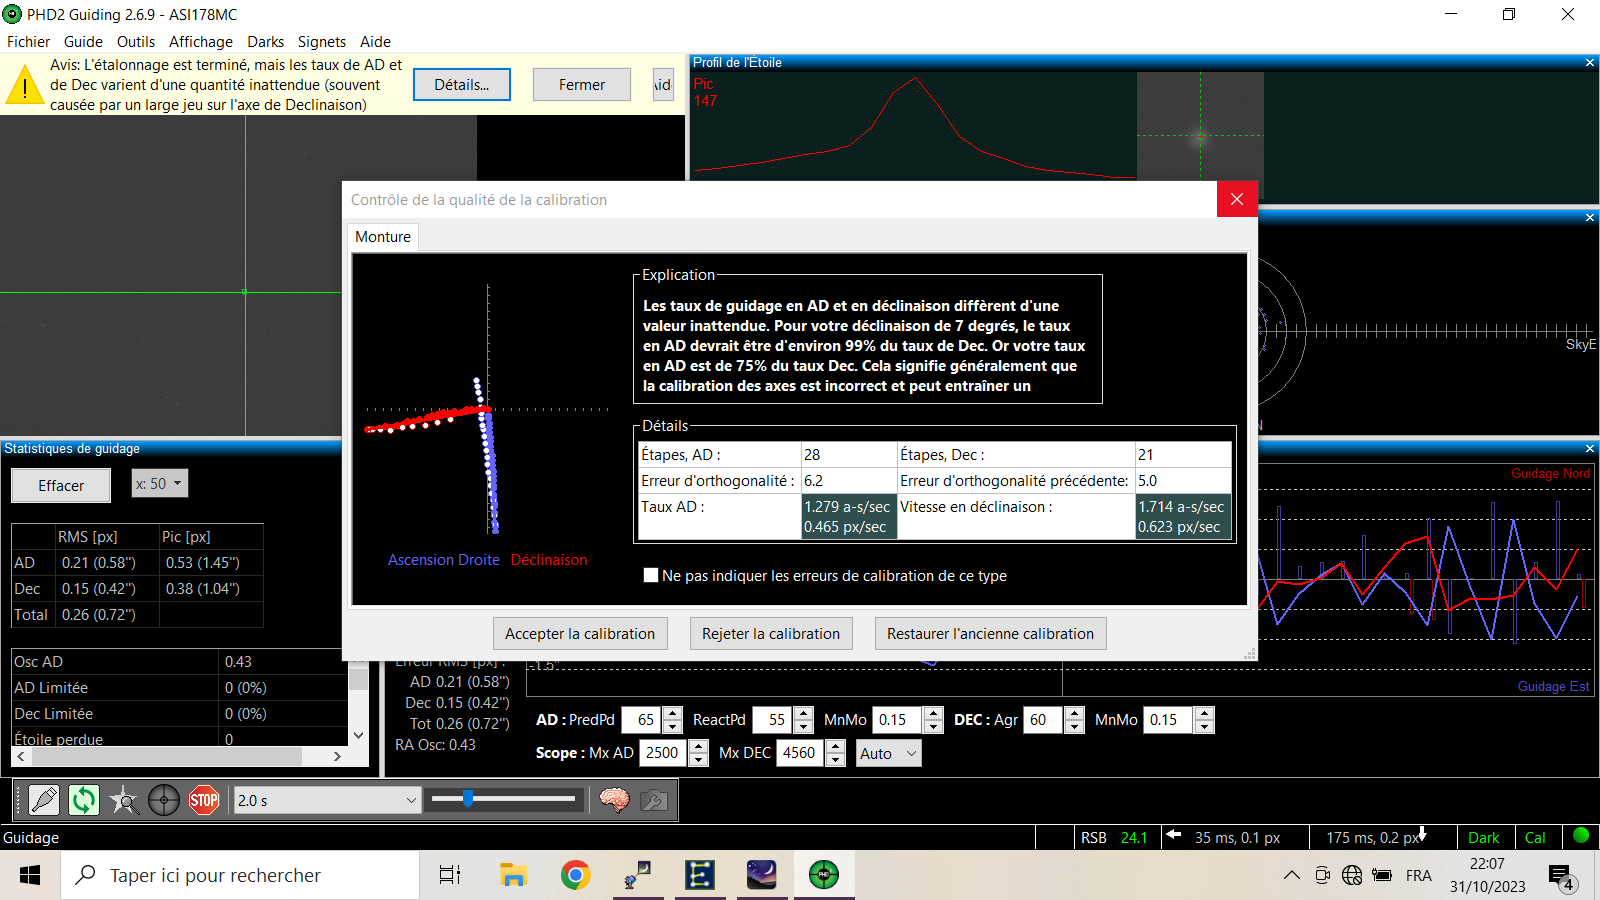Screen dimensions: 1600x900
Task: Decrease the Mx DEC value with down arrow
Action: coord(836,760)
